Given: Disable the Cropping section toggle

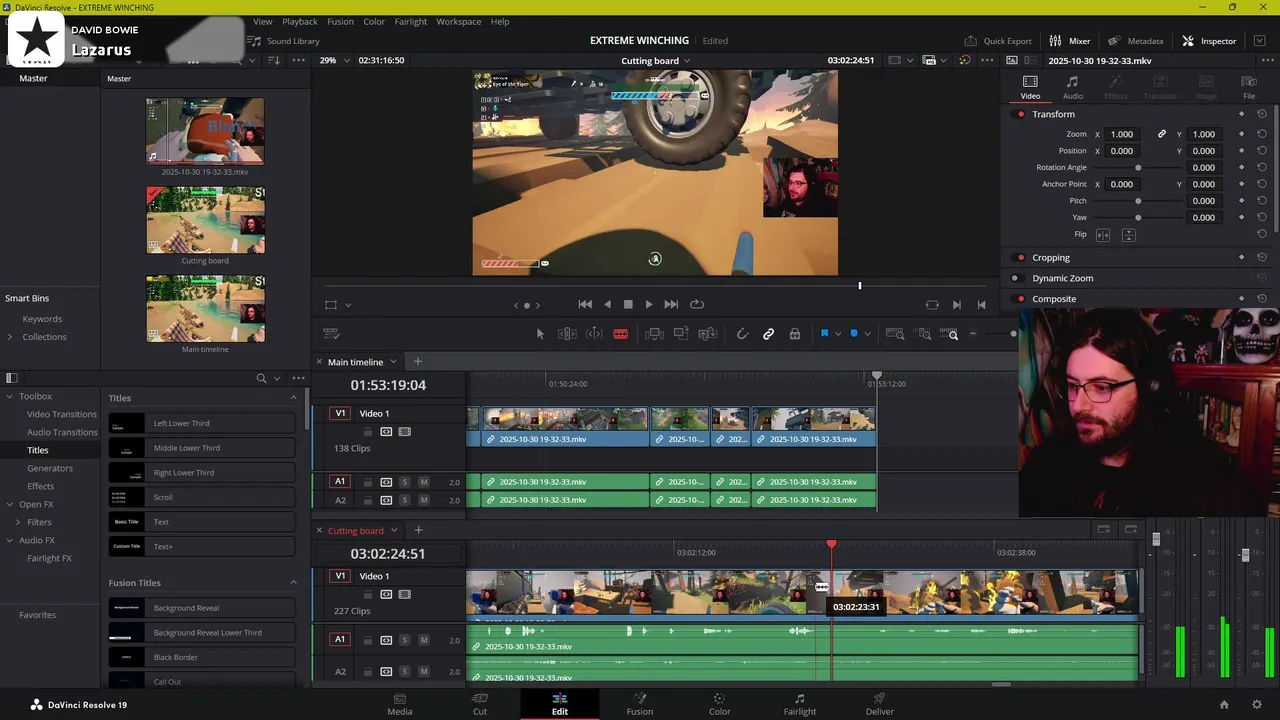Looking at the screenshot, I should [x=1020, y=258].
